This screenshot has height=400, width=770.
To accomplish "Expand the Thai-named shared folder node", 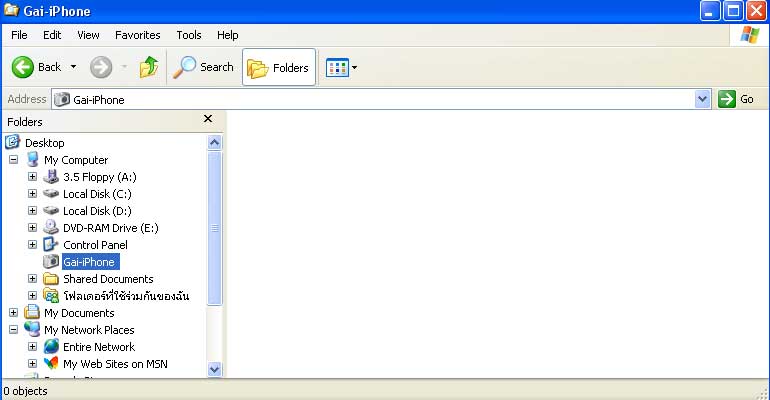I will click(x=32, y=295).
